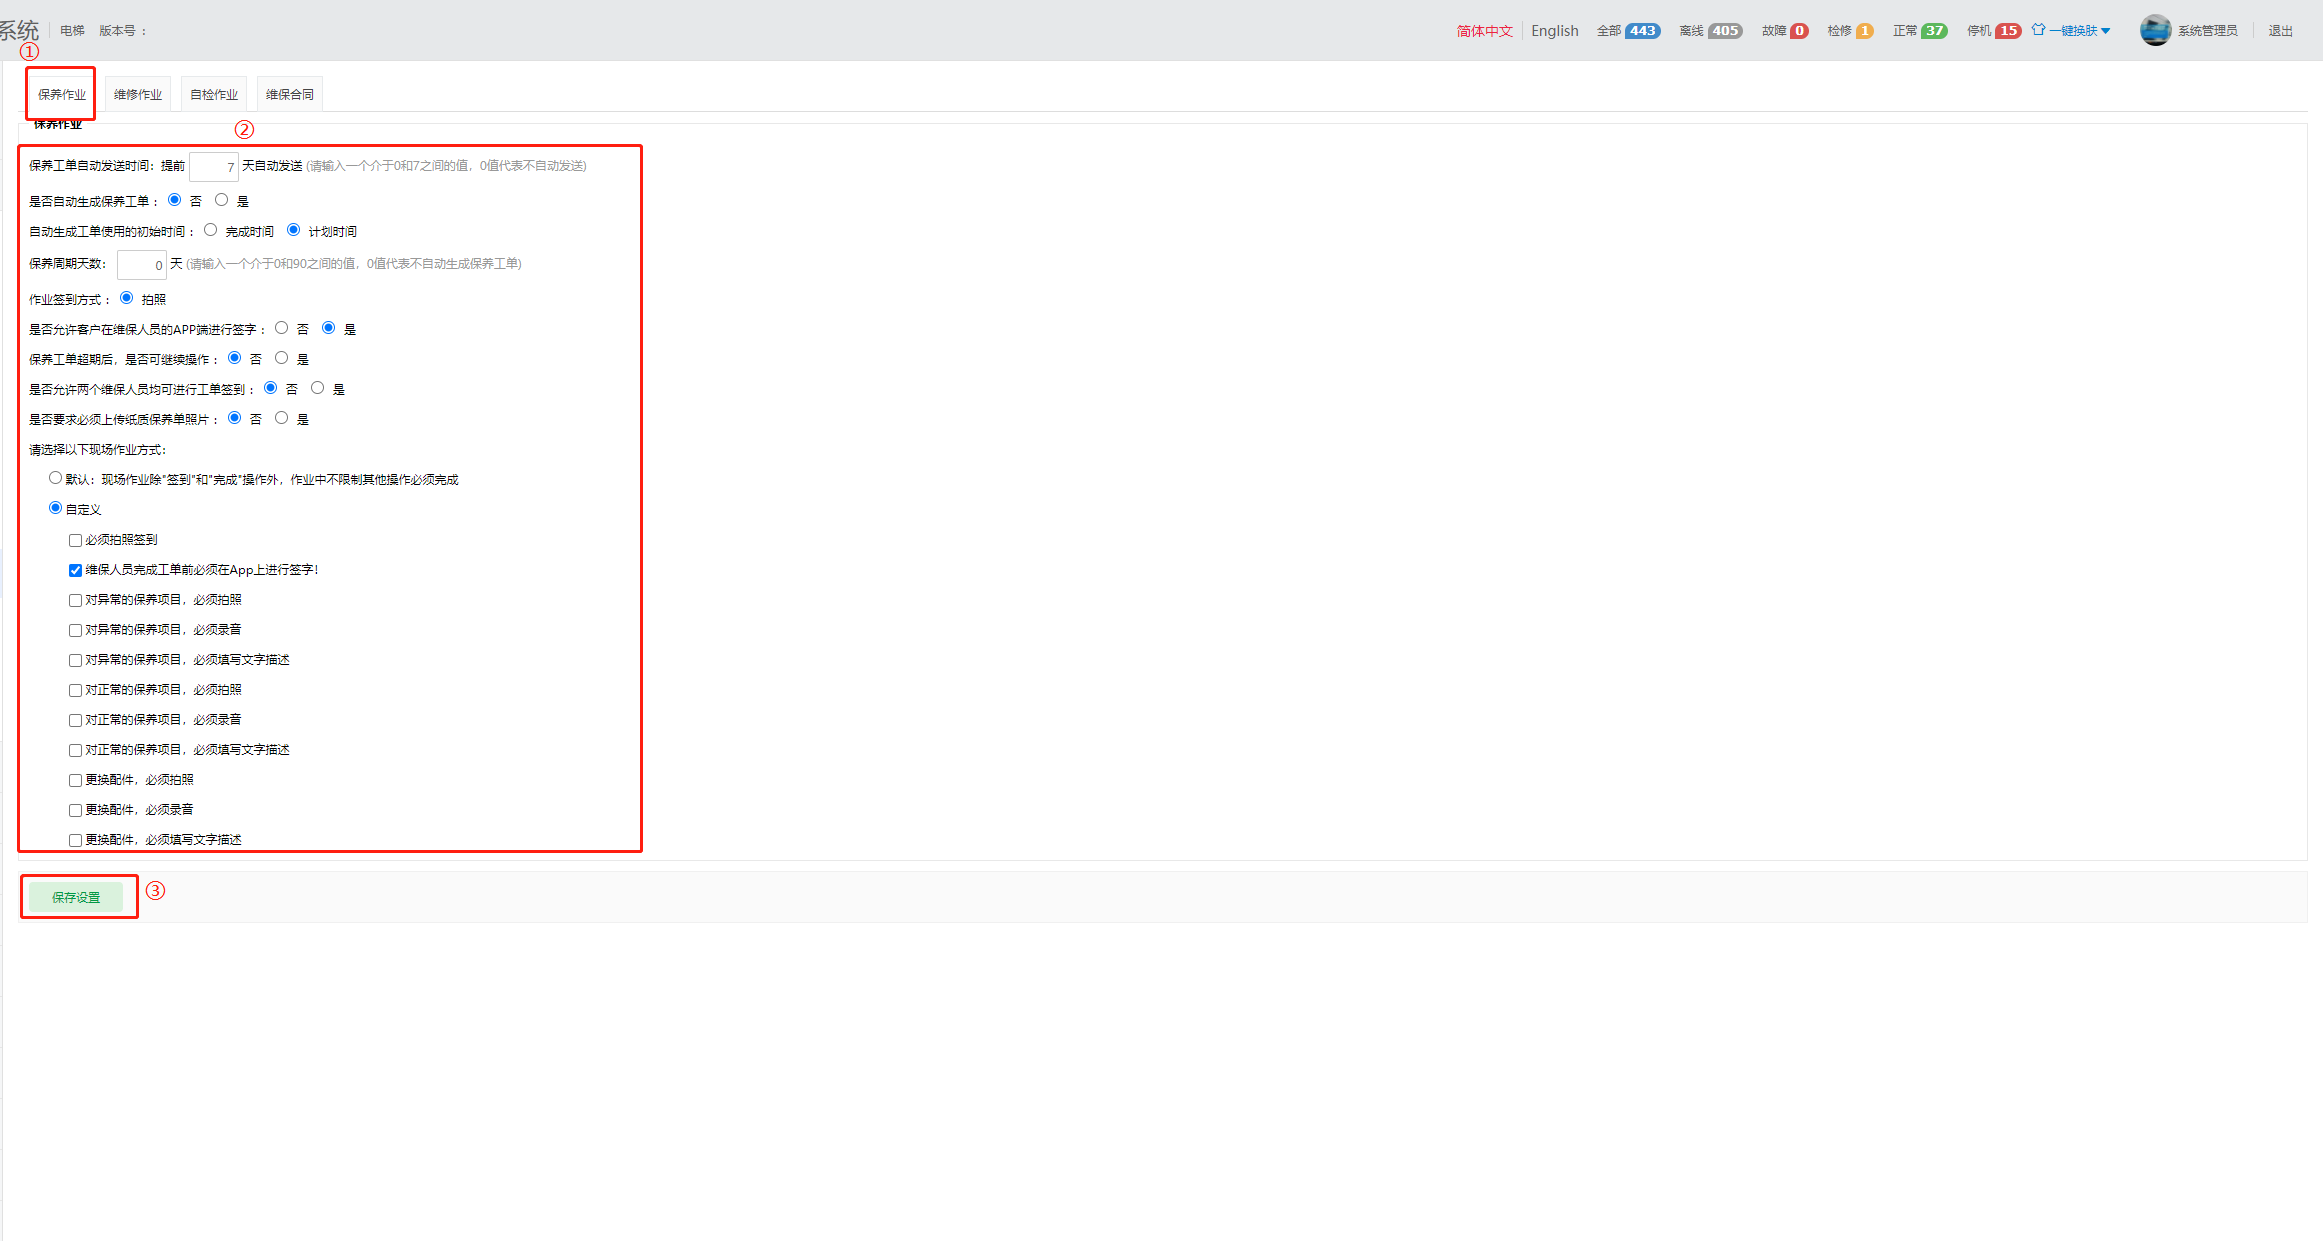
Task: Open the 一键换肤 dropdown arrow
Action: [2106, 31]
